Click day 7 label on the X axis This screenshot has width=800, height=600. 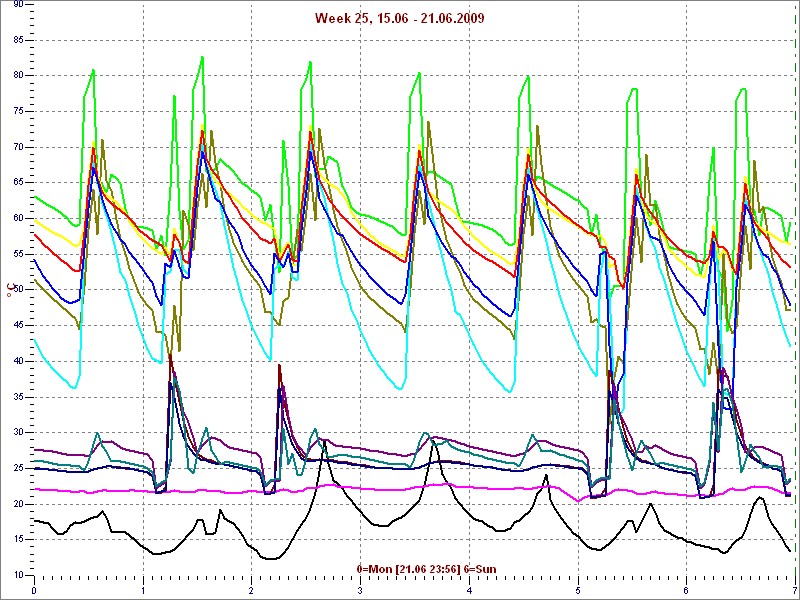click(x=794, y=591)
